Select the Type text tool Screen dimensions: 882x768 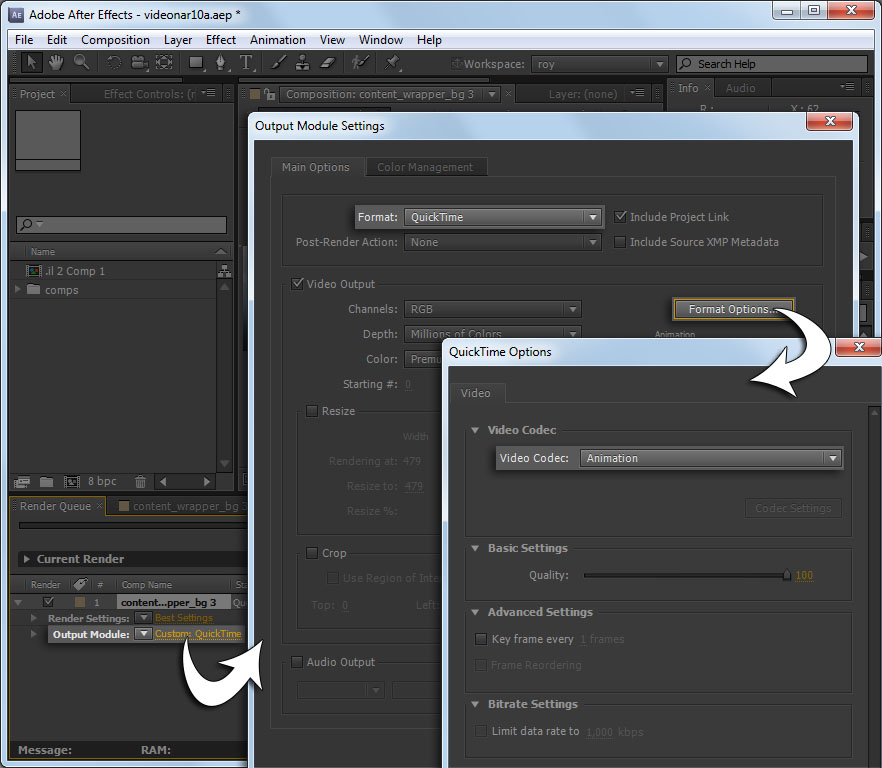click(246, 62)
